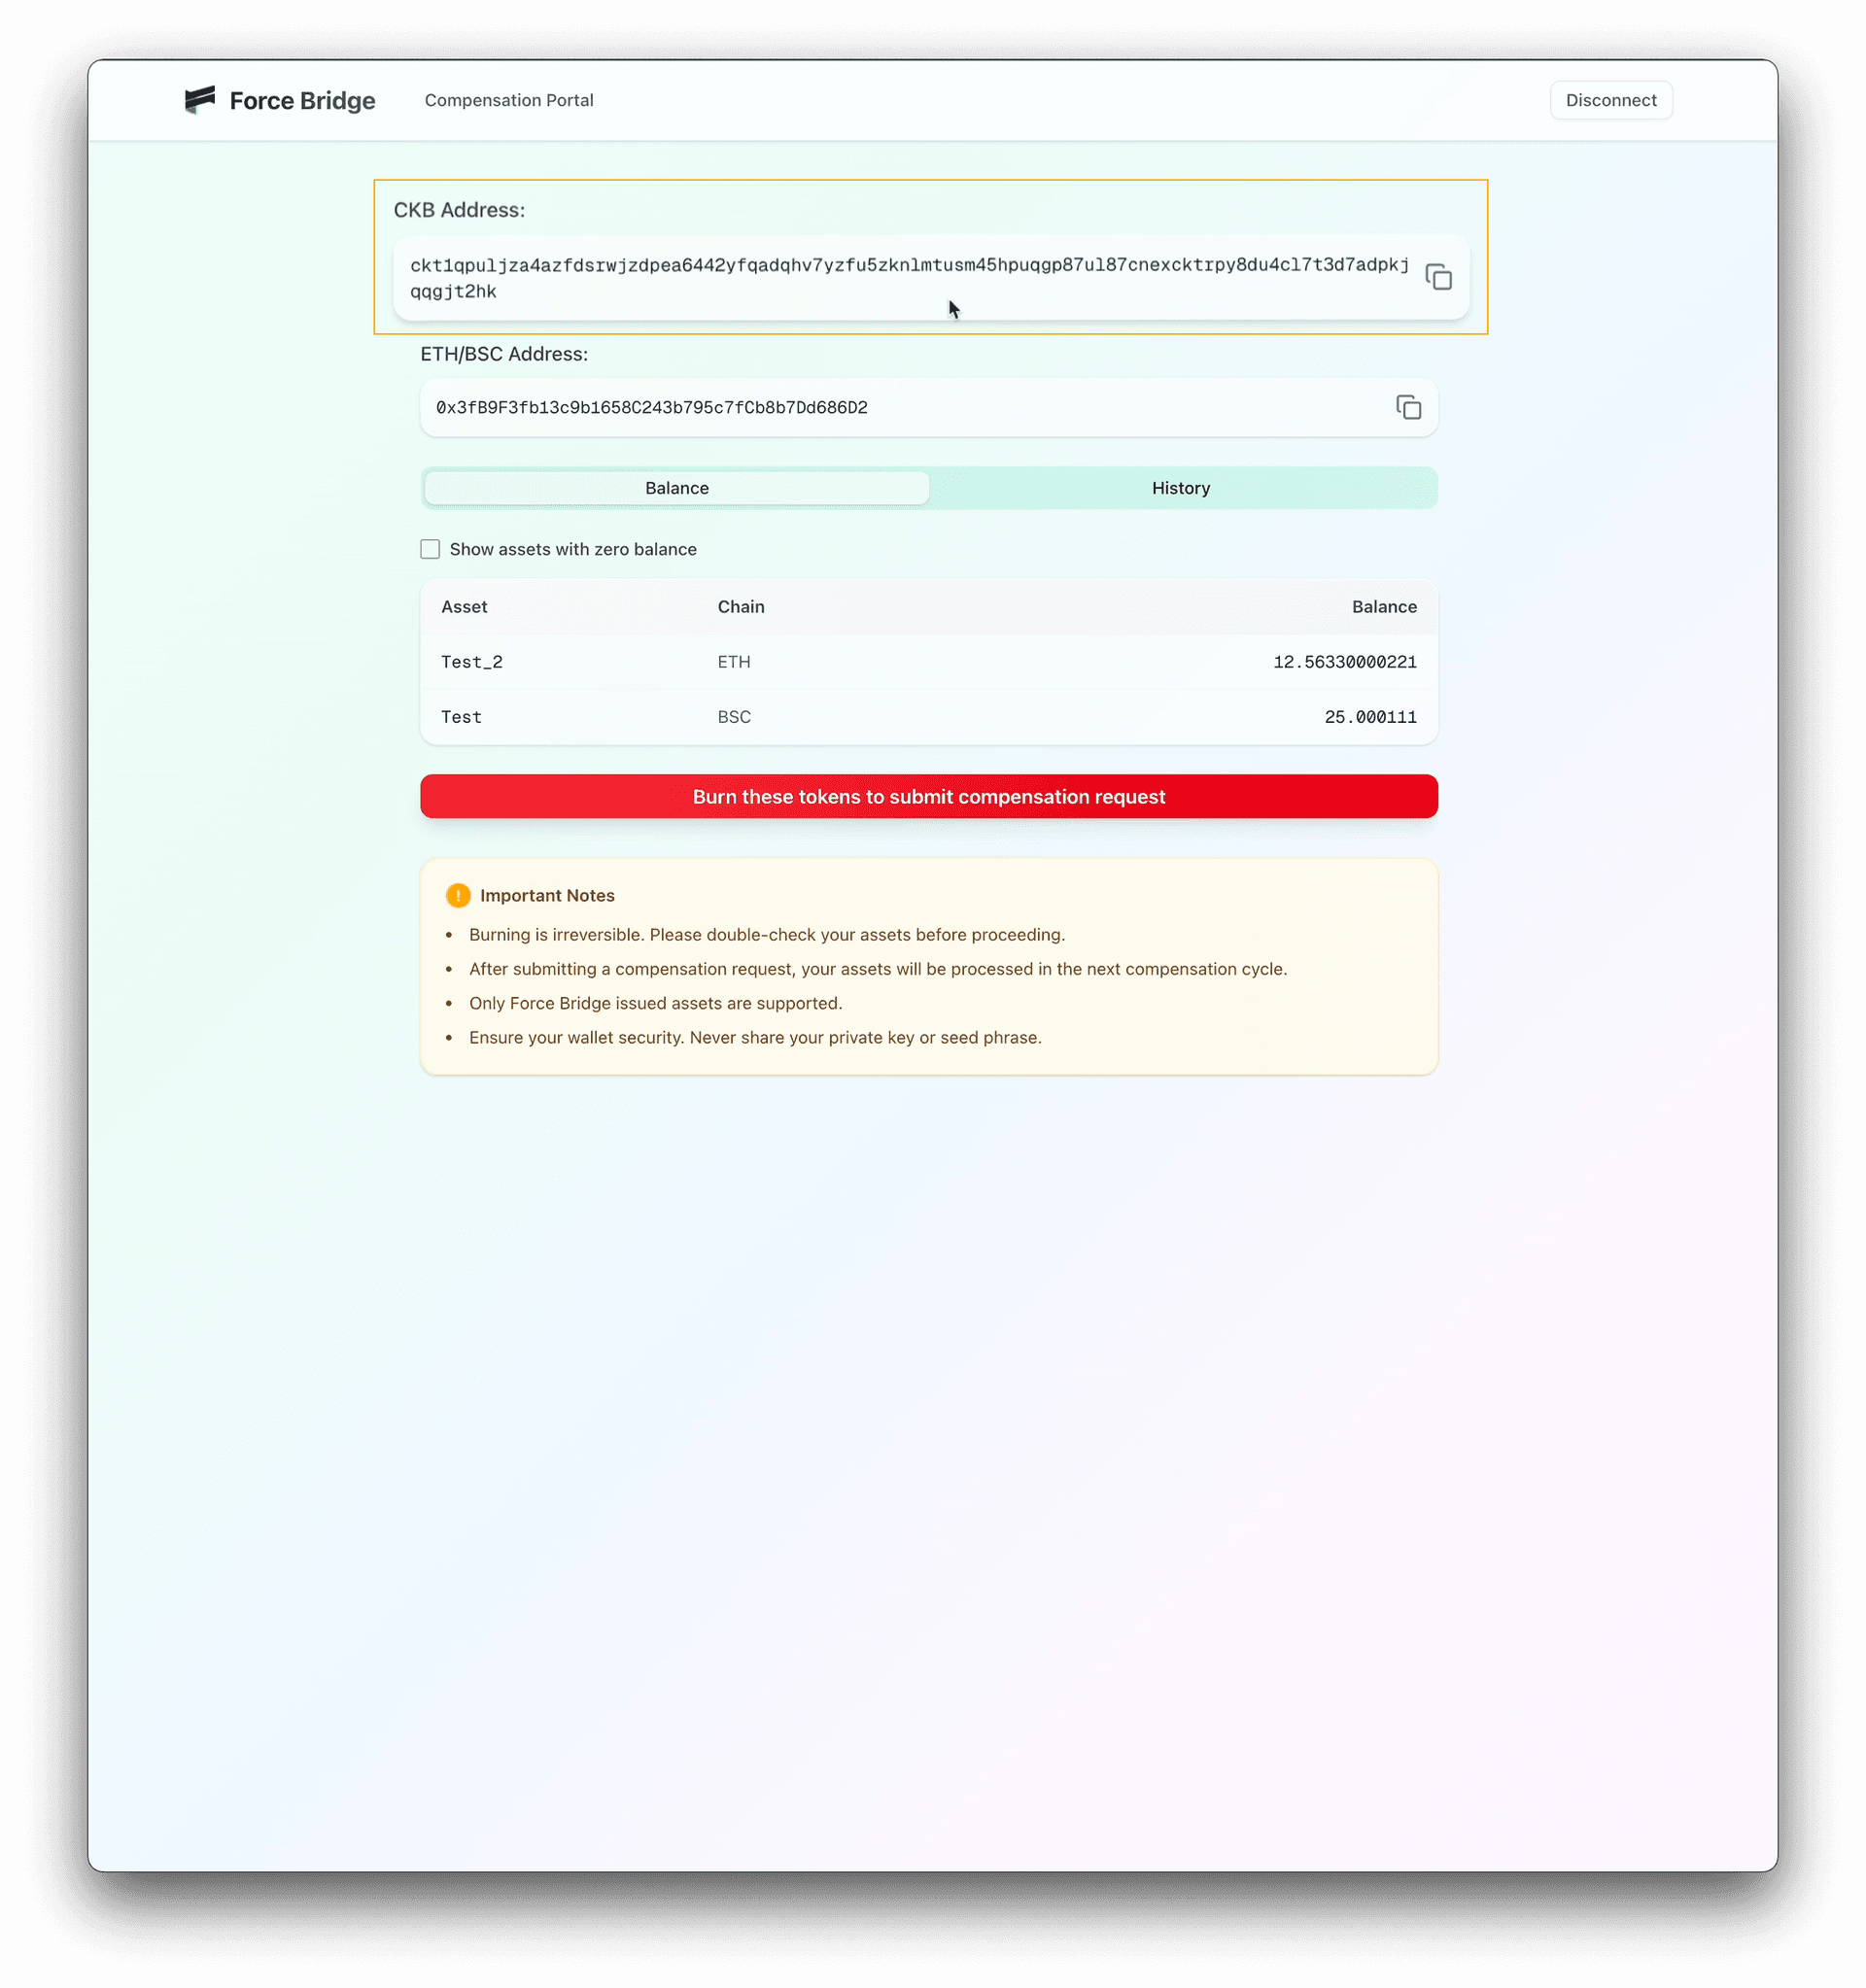
Task: Click the Balance column header
Action: coord(1384,607)
